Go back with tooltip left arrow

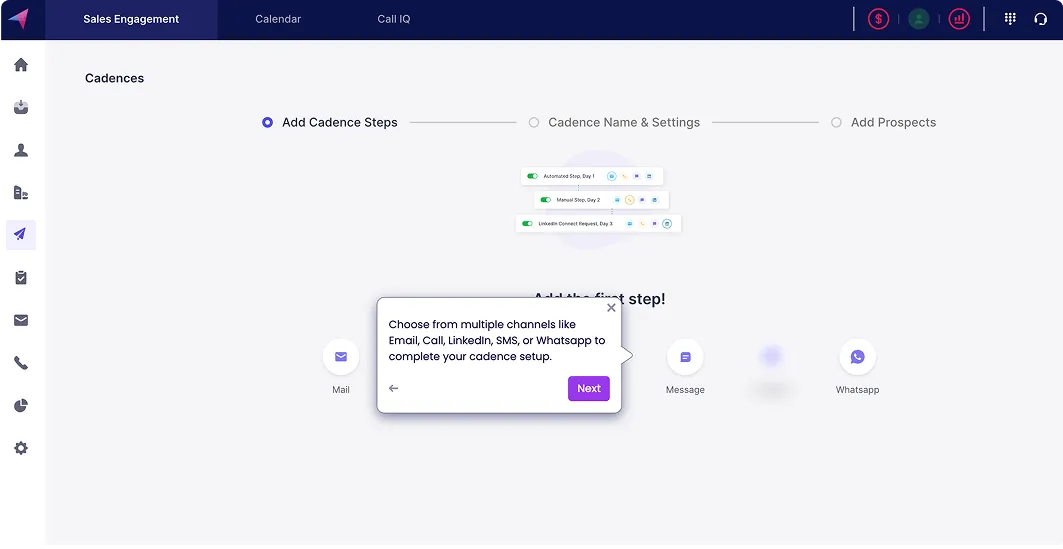(393, 388)
